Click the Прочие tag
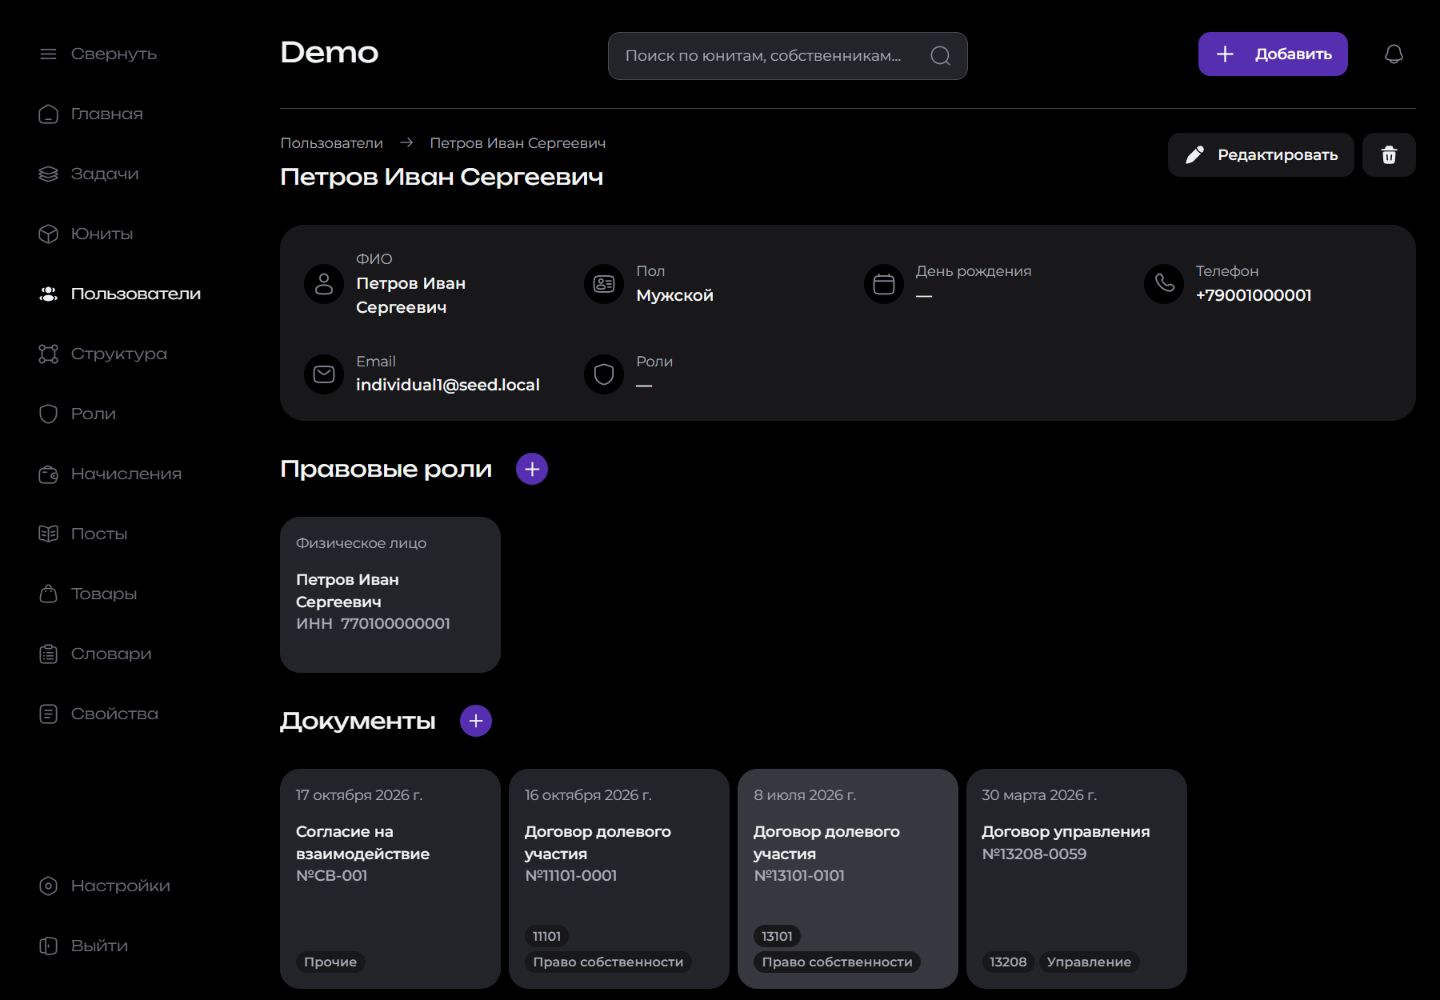The height and width of the screenshot is (1000, 1440). click(x=330, y=962)
